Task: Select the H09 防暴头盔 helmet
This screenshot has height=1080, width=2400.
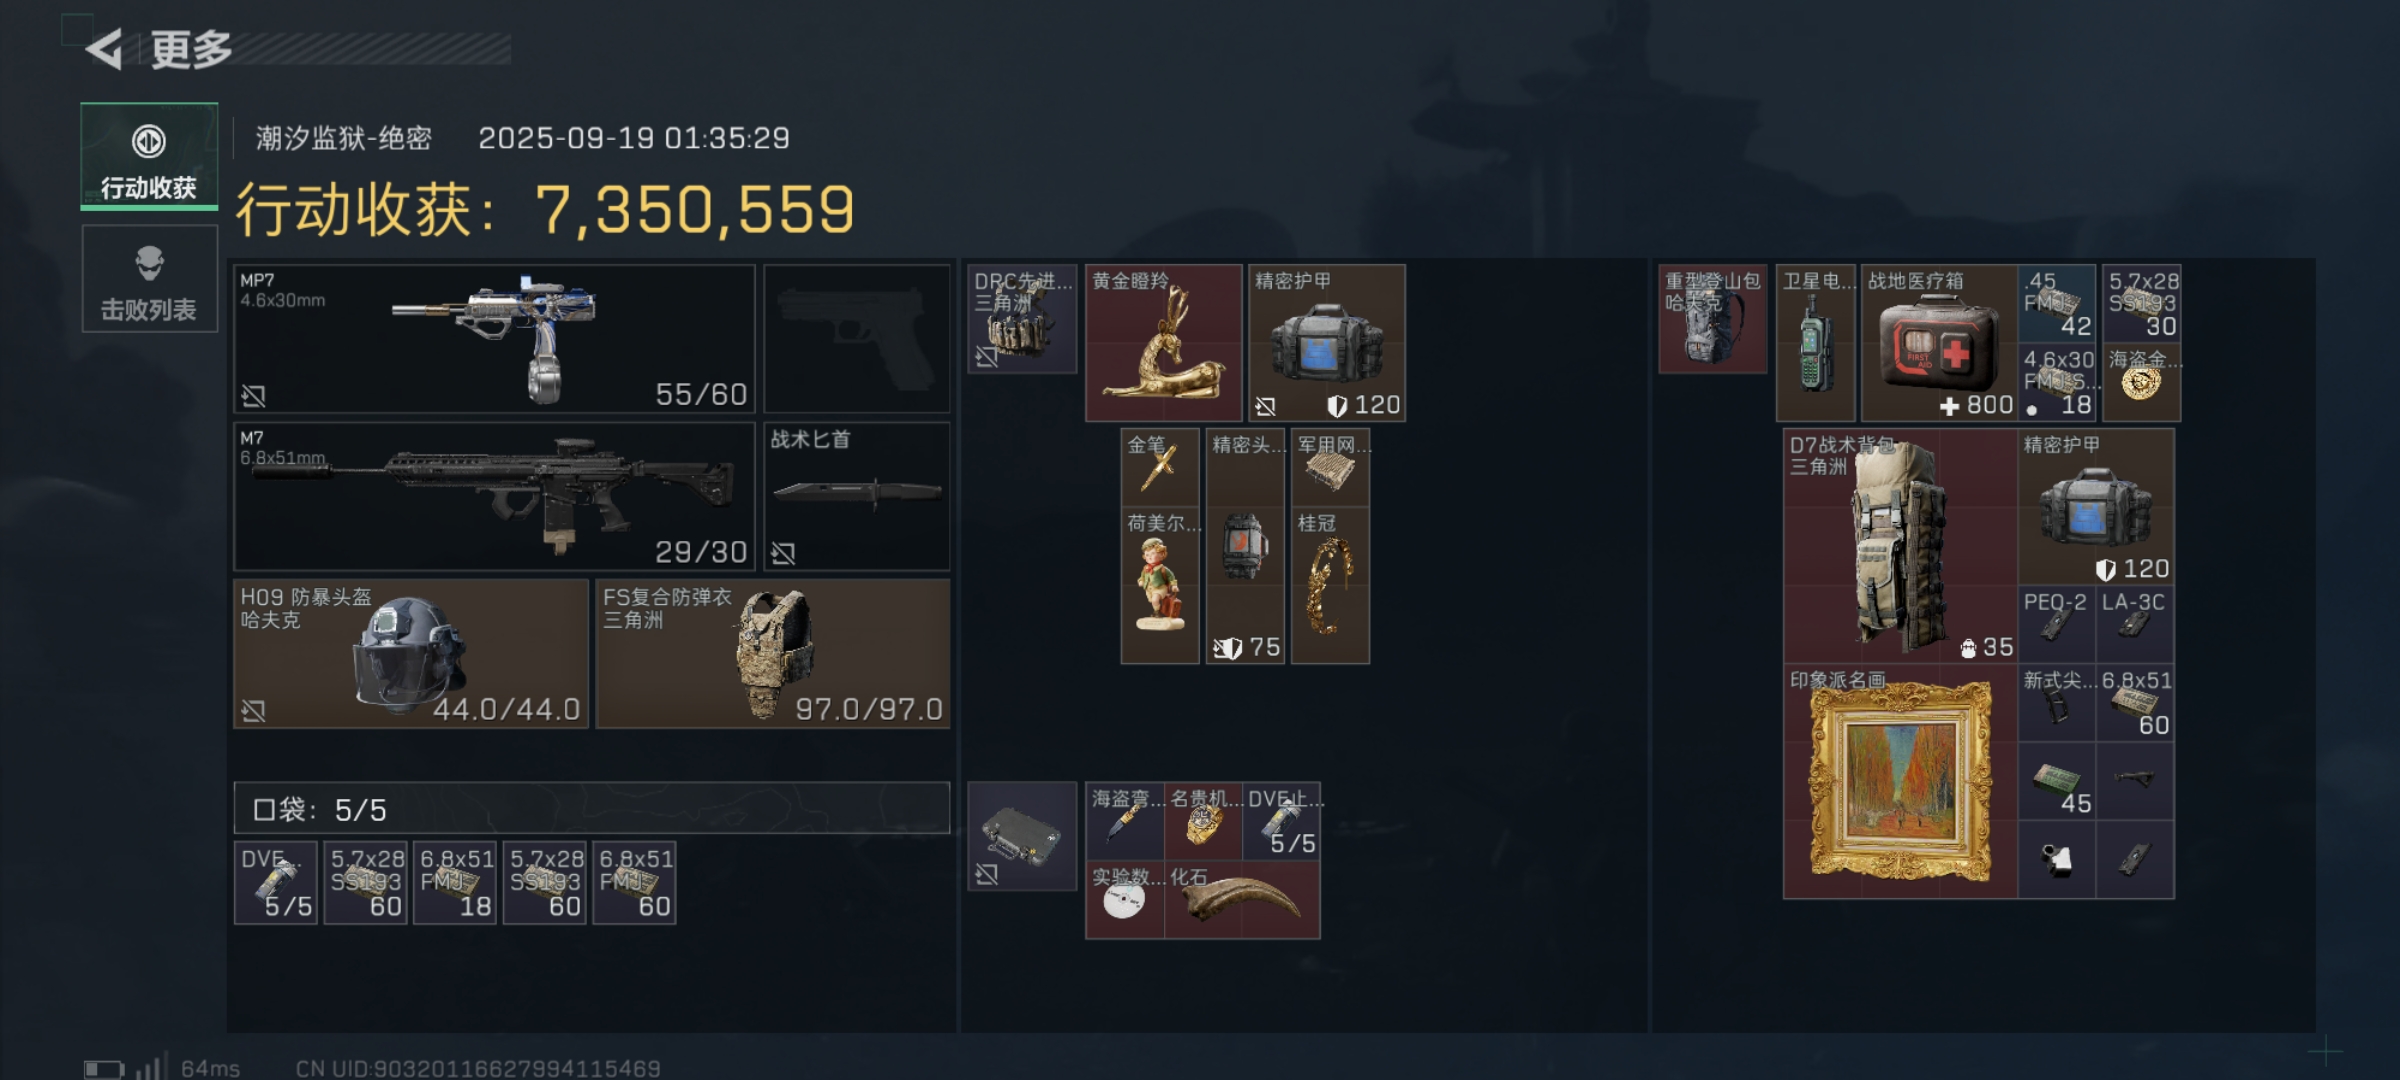Action: pyautogui.click(x=411, y=653)
